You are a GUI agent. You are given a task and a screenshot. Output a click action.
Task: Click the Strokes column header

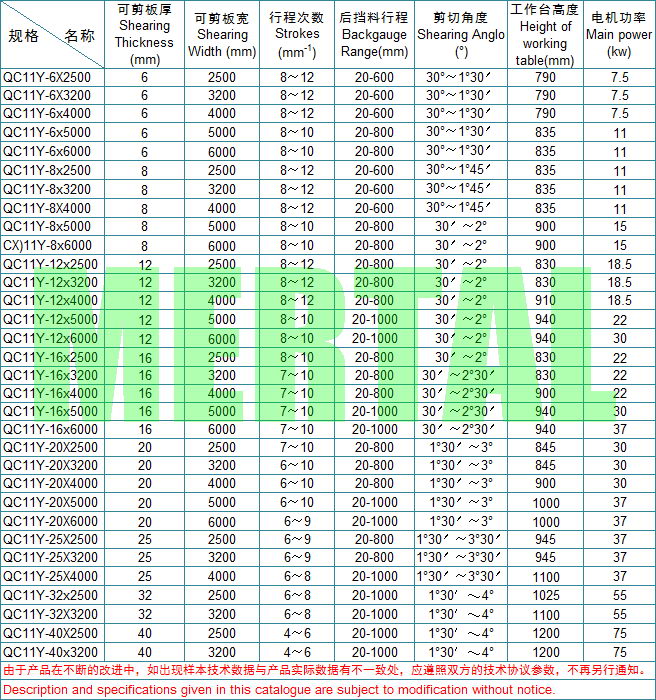click(x=297, y=34)
